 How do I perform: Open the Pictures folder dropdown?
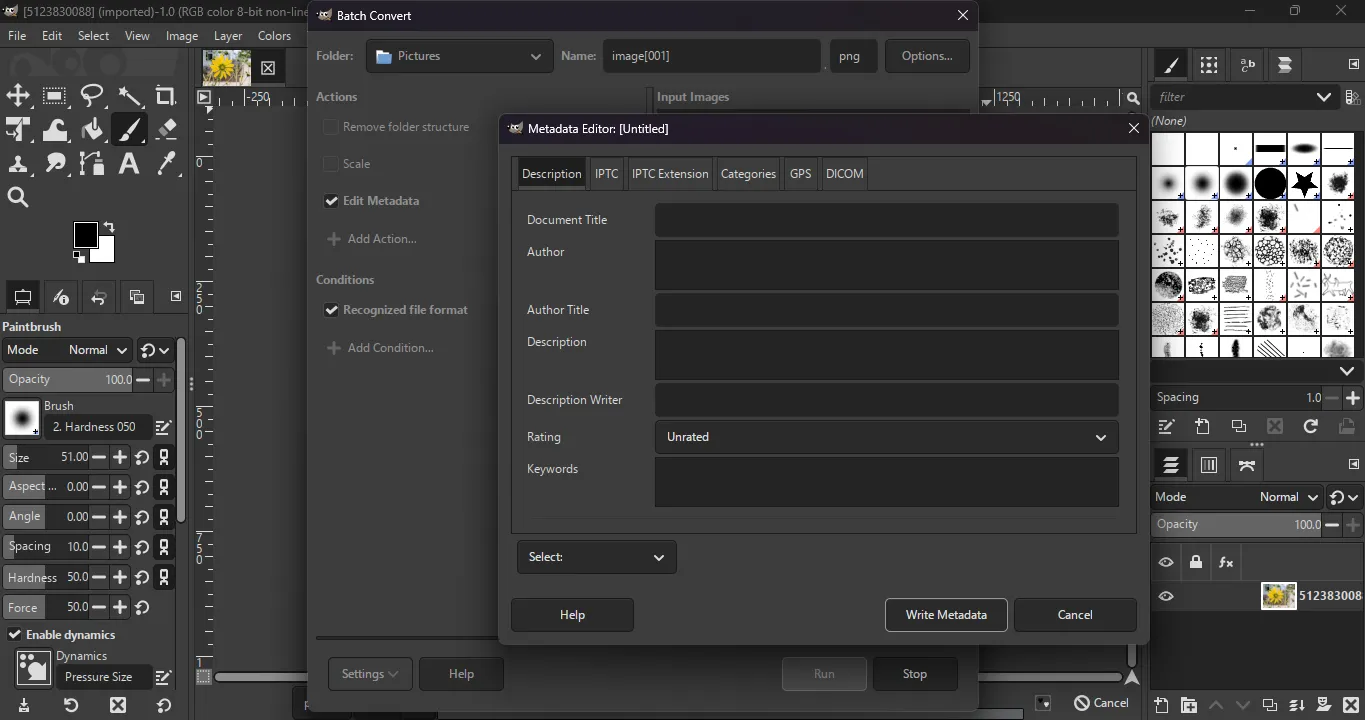(x=458, y=56)
